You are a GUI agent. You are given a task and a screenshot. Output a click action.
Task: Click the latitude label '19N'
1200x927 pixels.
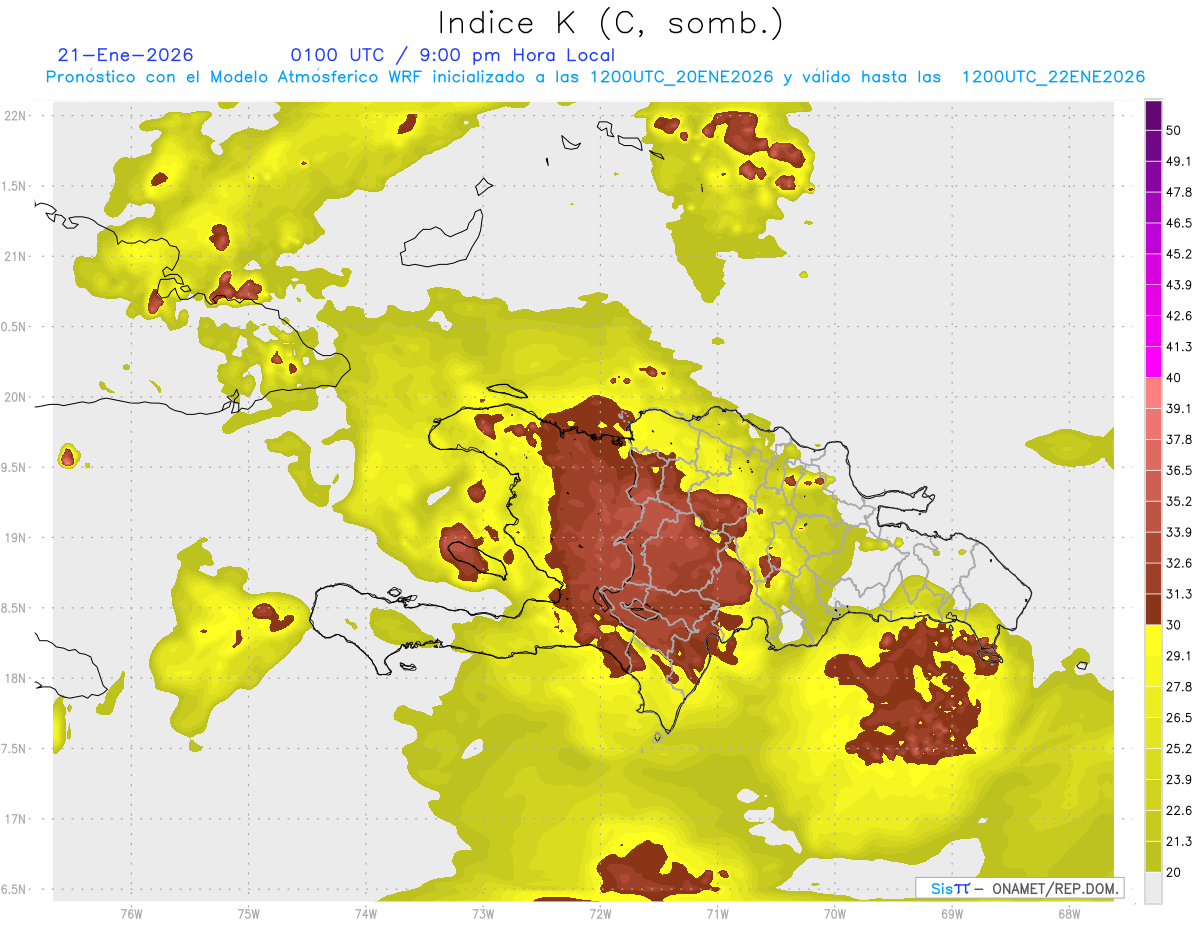[15, 538]
